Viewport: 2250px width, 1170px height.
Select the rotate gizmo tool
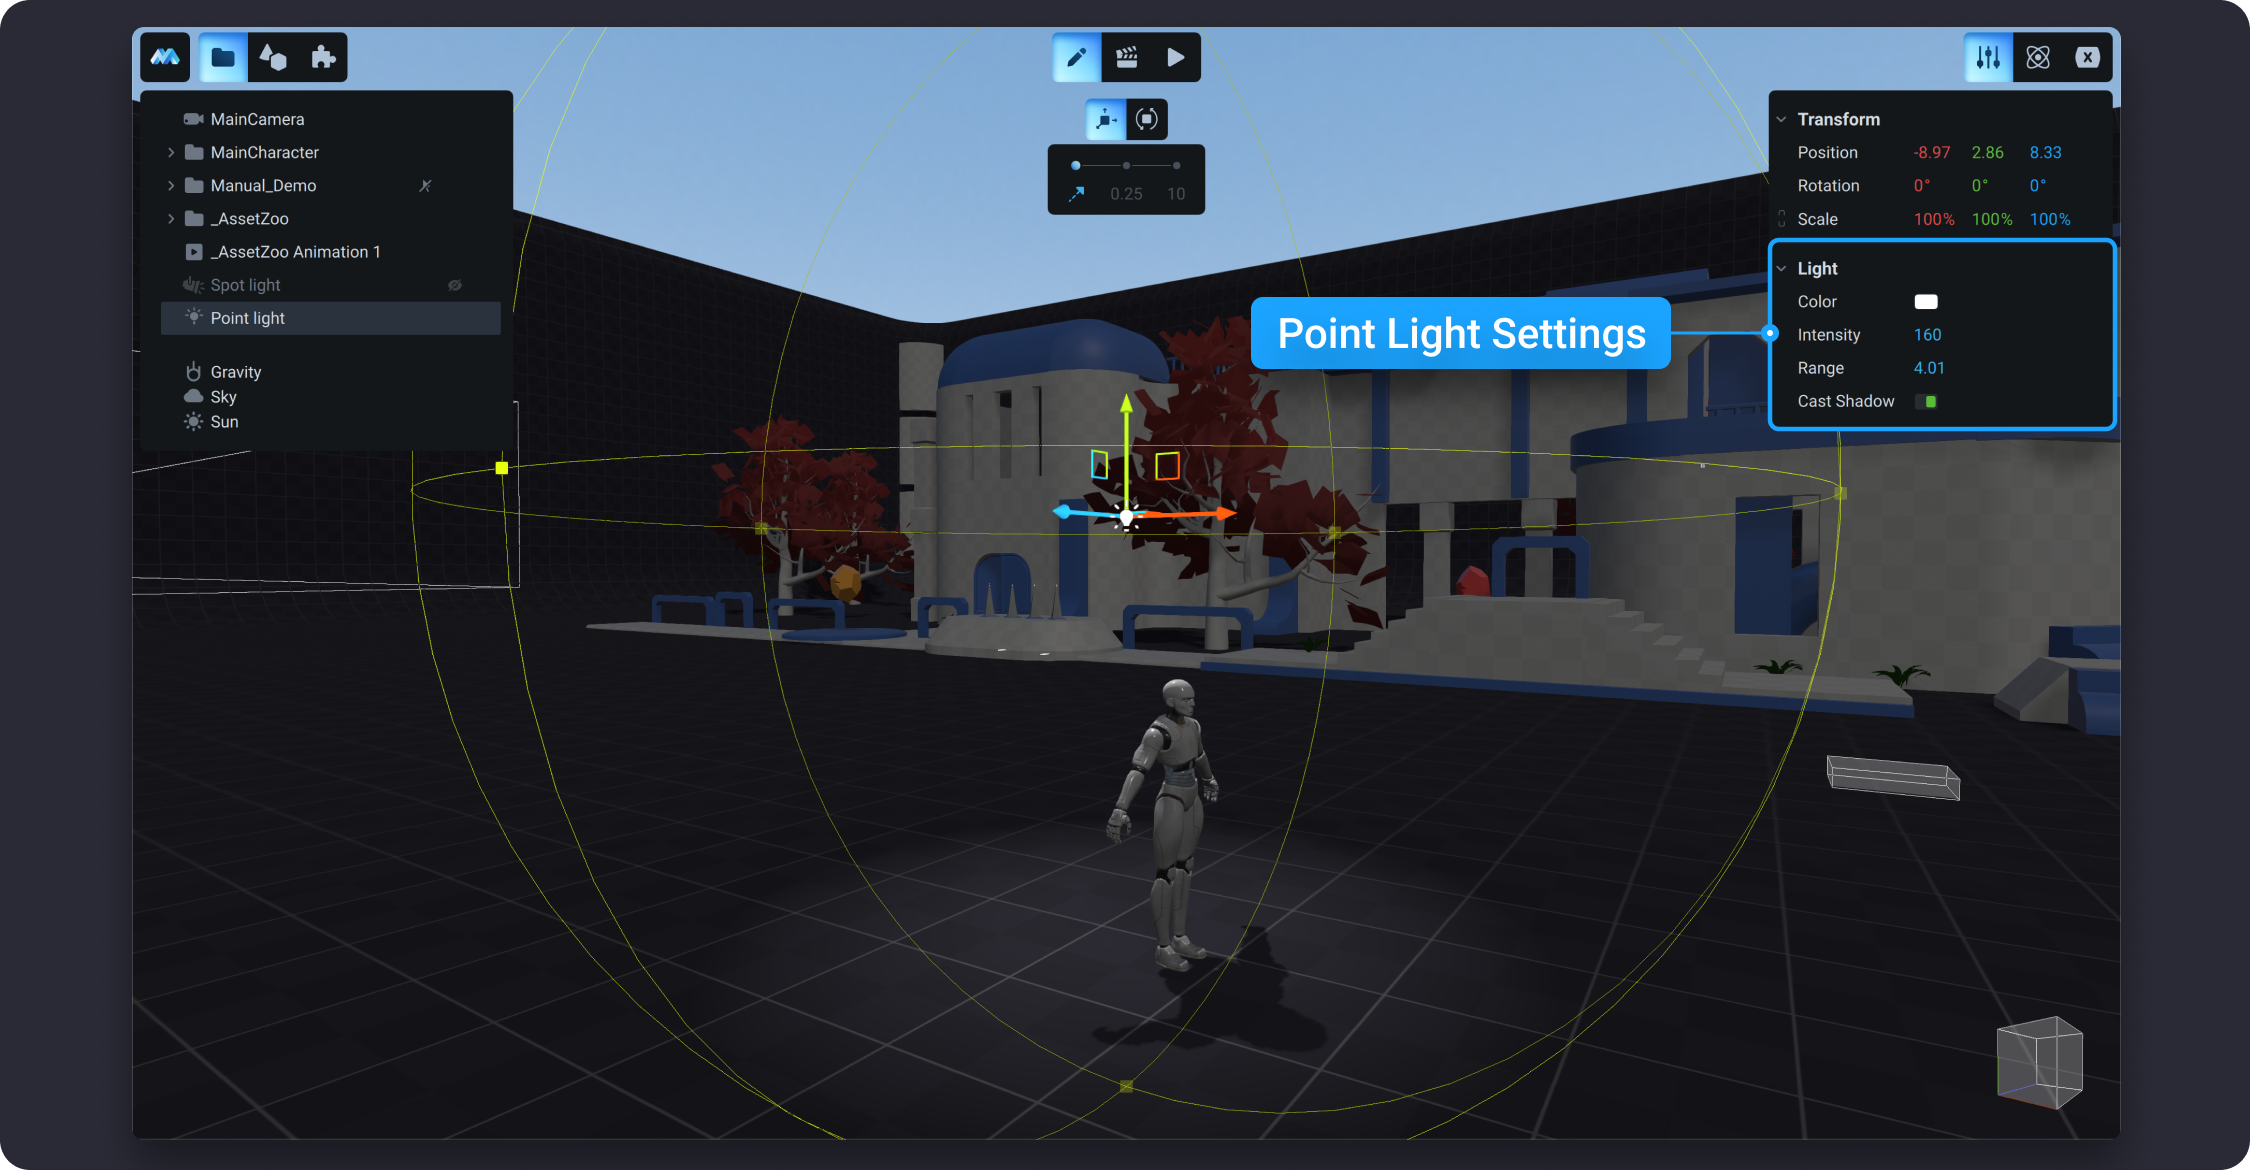click(x=1147, y=119)
